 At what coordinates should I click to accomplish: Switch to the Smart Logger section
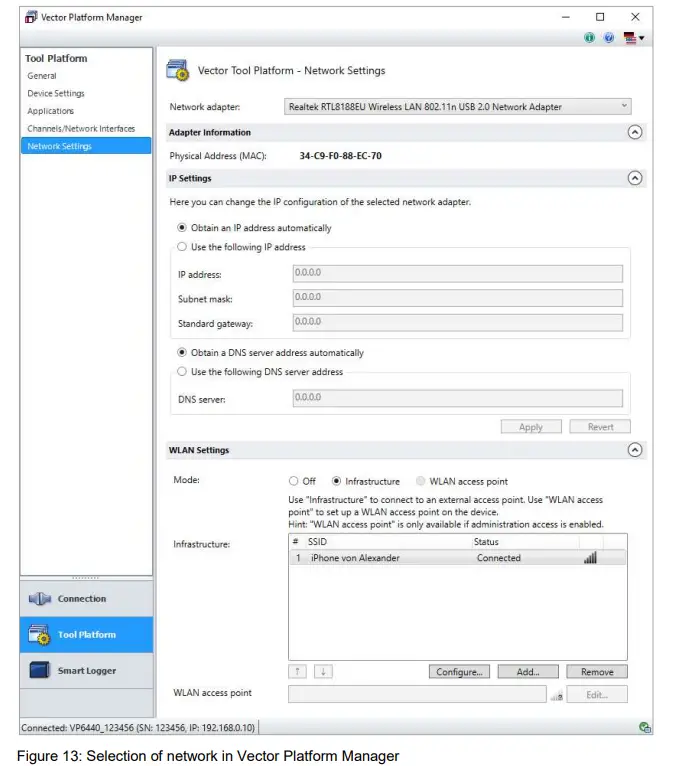(x=86, y=670)
